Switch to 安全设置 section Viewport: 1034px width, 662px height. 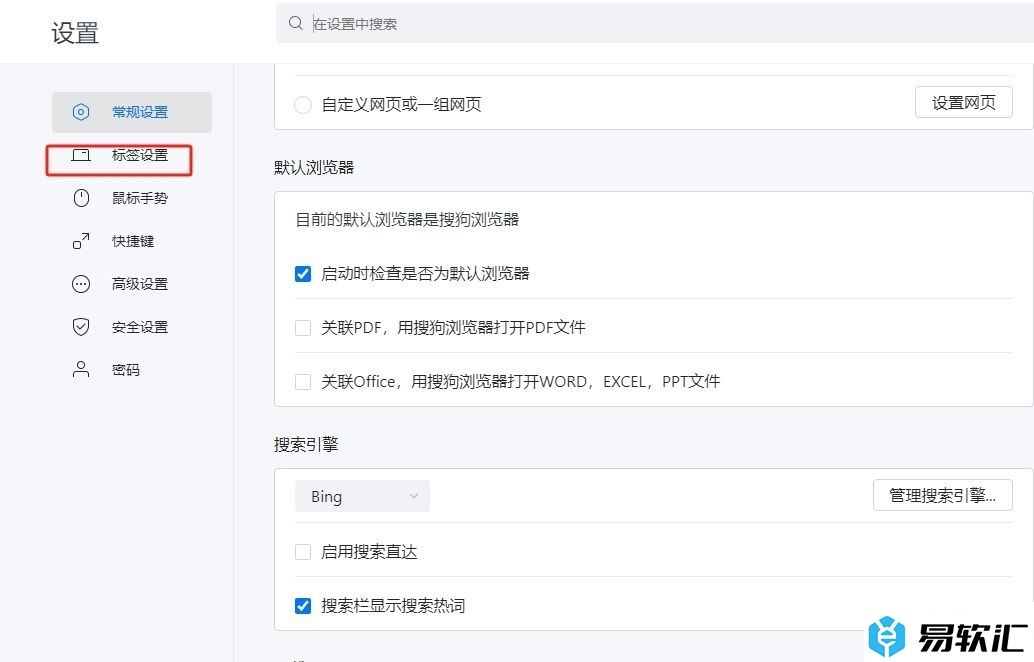[x=132, y=327]
